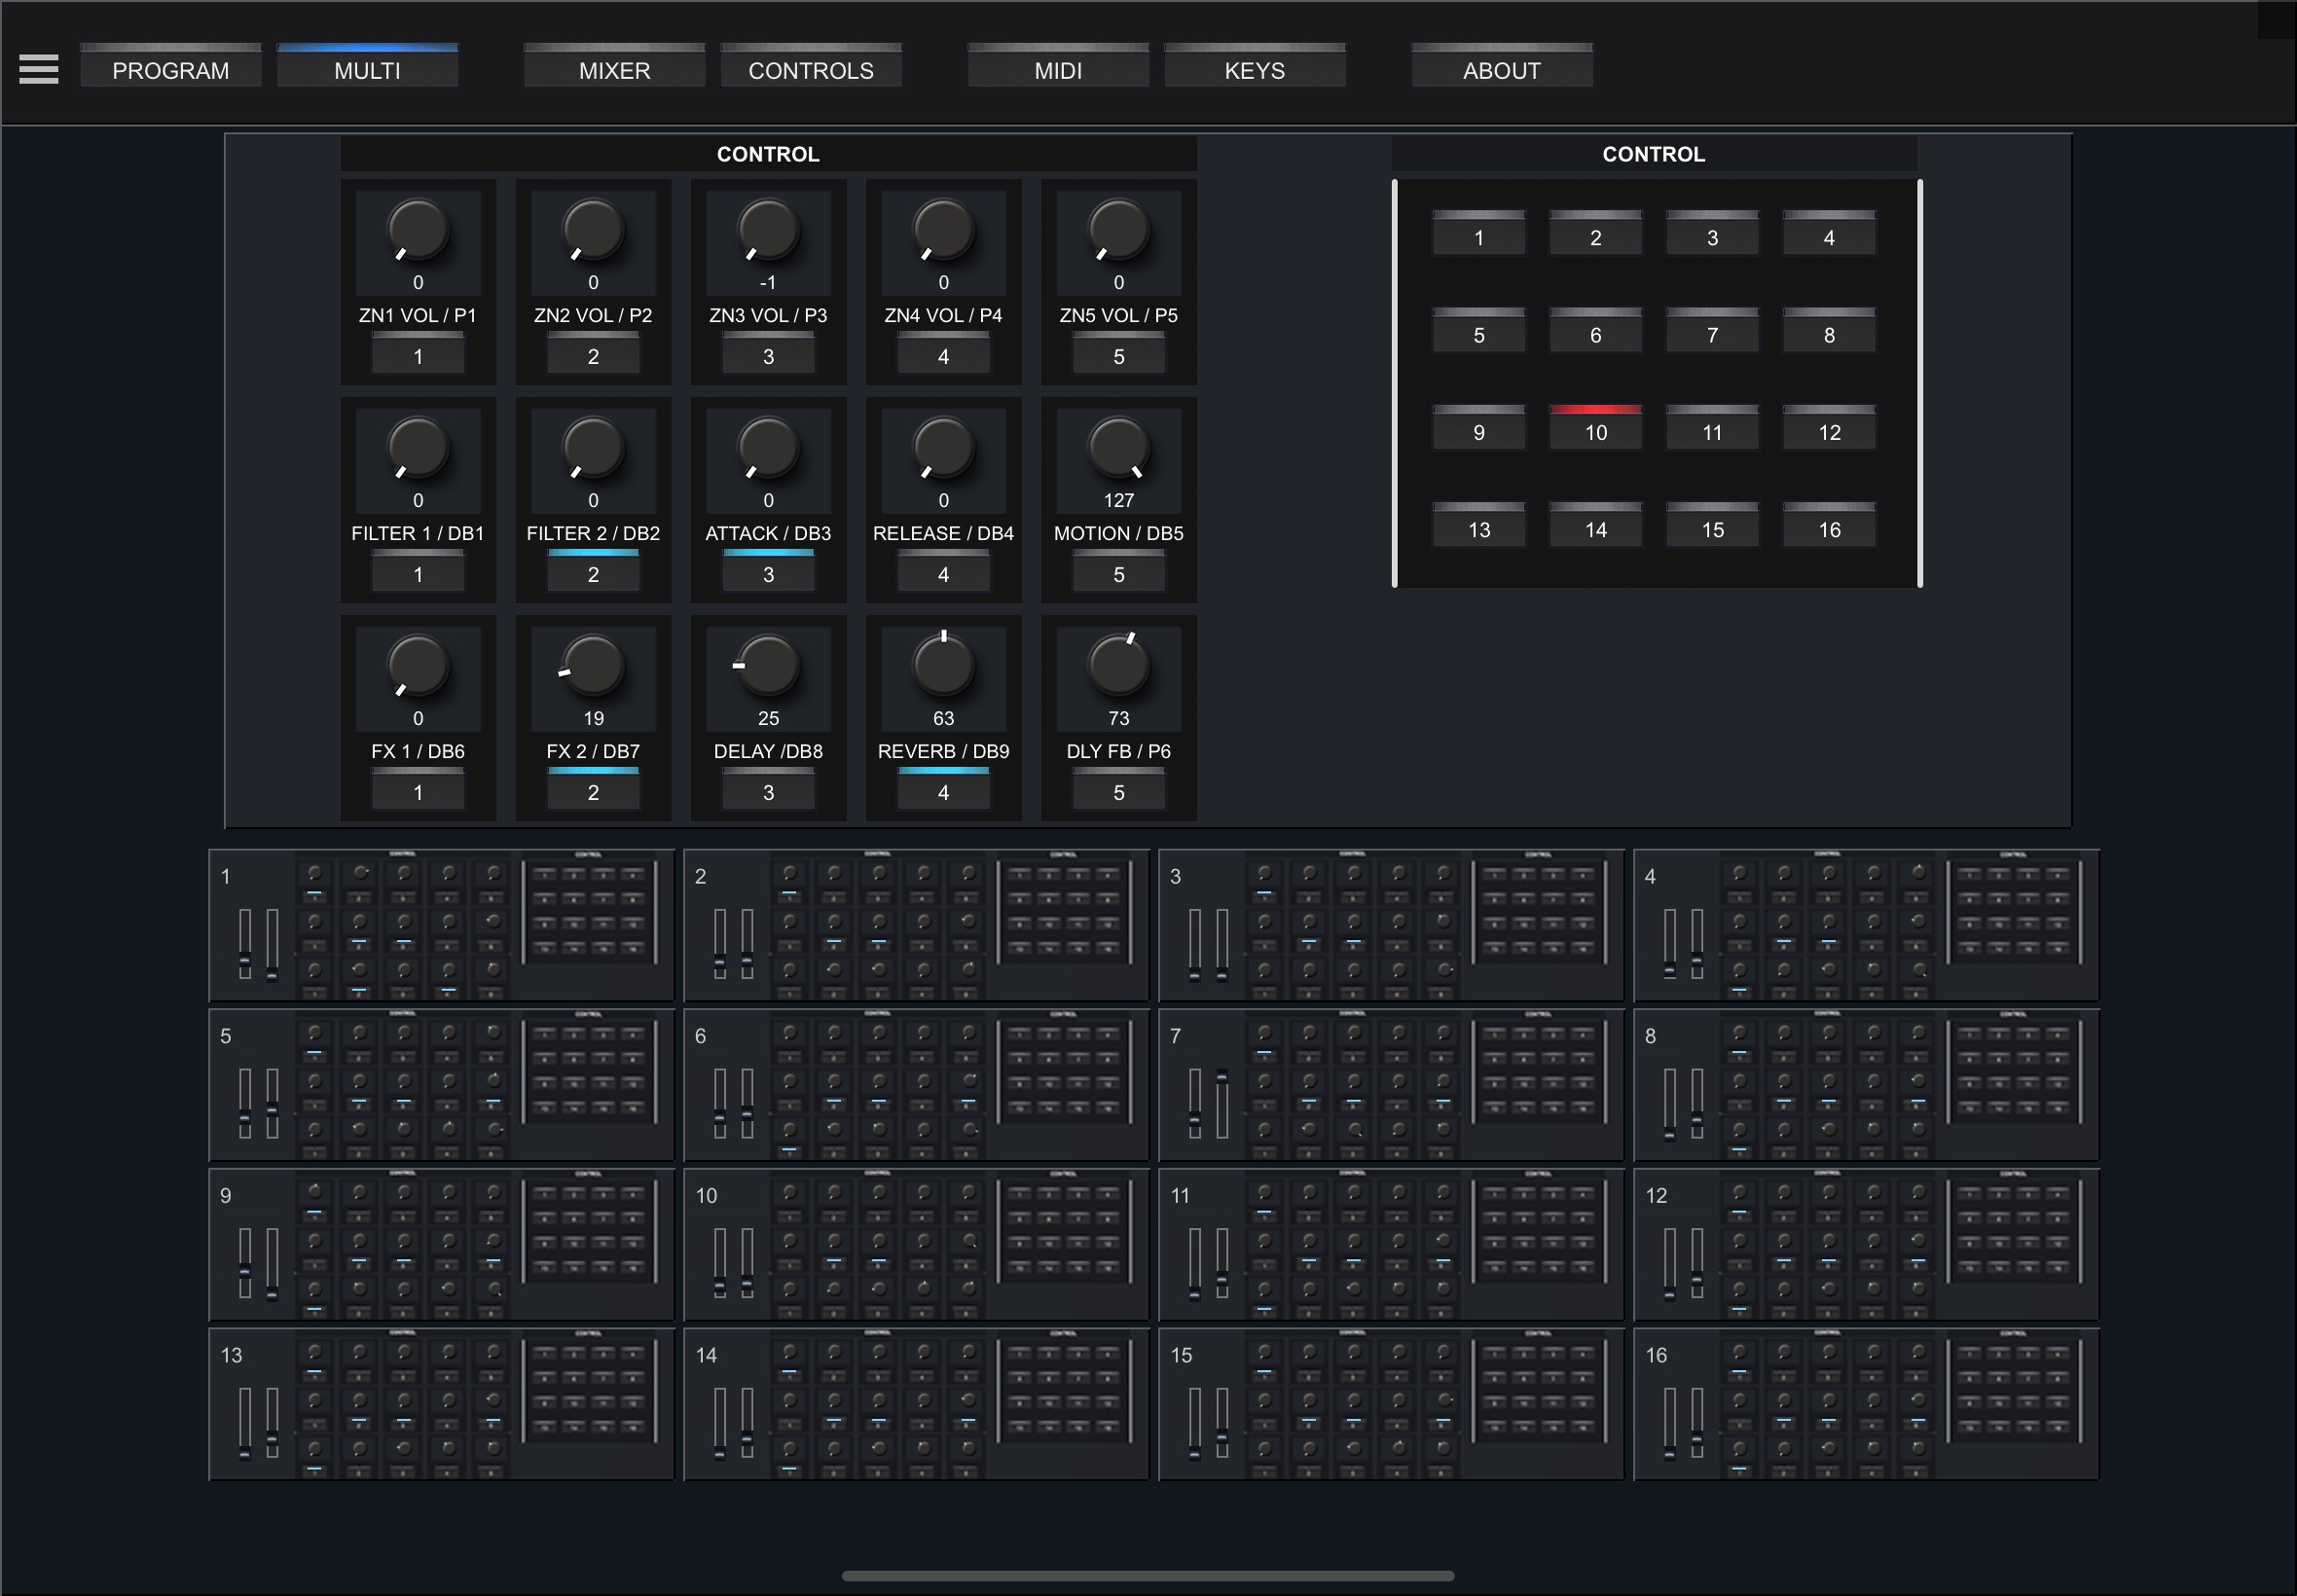Toggle button 3 under ZN3 VOL / P3
2297x1596 pixels.
[768, 355]
